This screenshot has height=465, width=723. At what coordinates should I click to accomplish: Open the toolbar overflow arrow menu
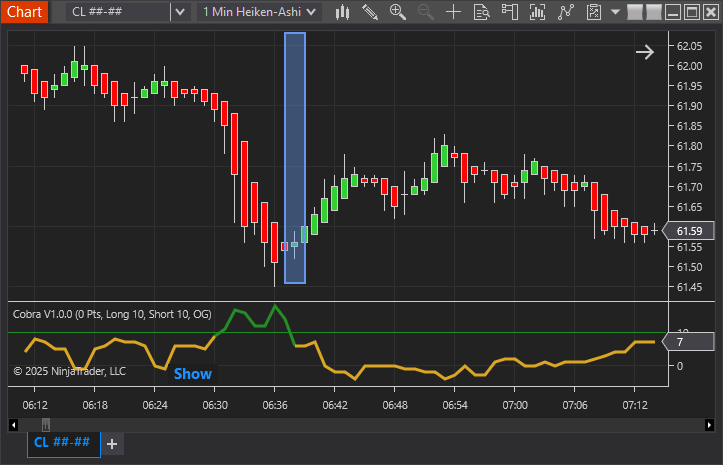(x=615, y=12)
